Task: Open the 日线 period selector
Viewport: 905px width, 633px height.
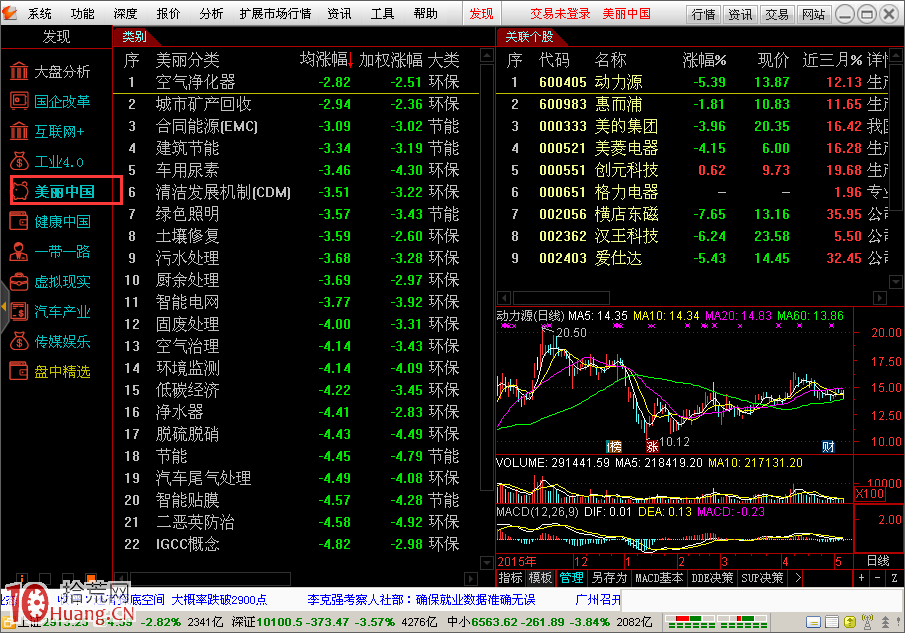Action: tap(878, 560)
